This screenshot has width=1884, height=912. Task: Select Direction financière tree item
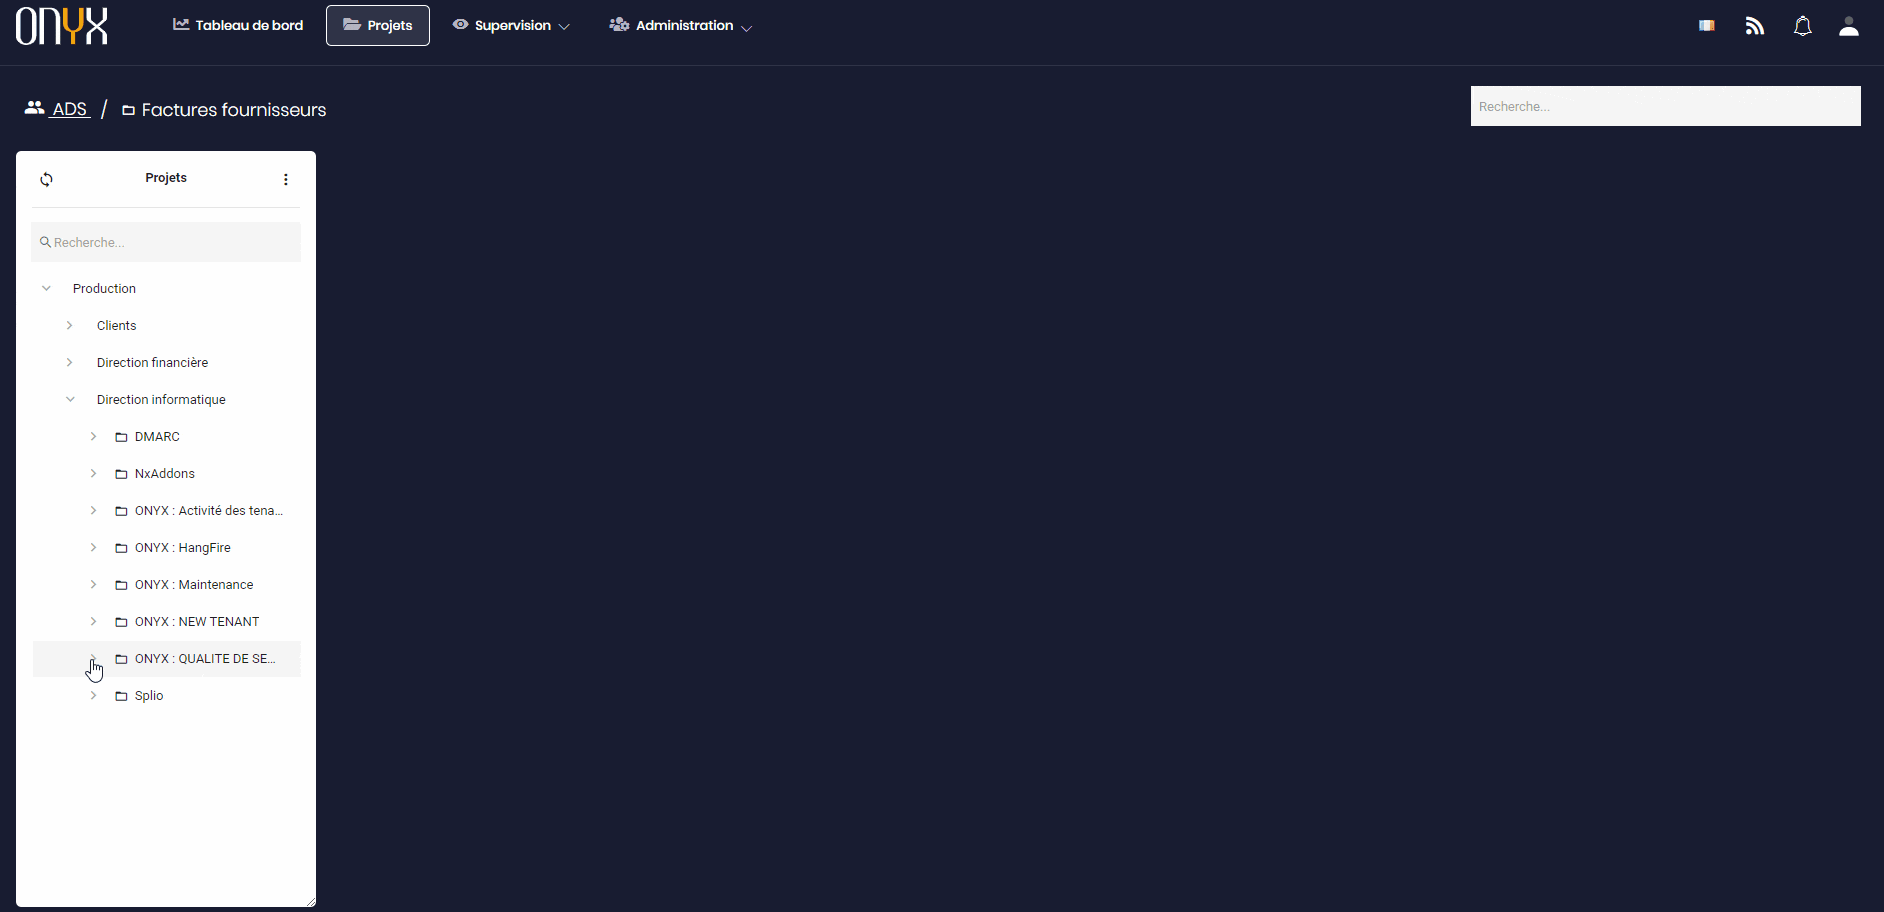click(x=152, y=362)
